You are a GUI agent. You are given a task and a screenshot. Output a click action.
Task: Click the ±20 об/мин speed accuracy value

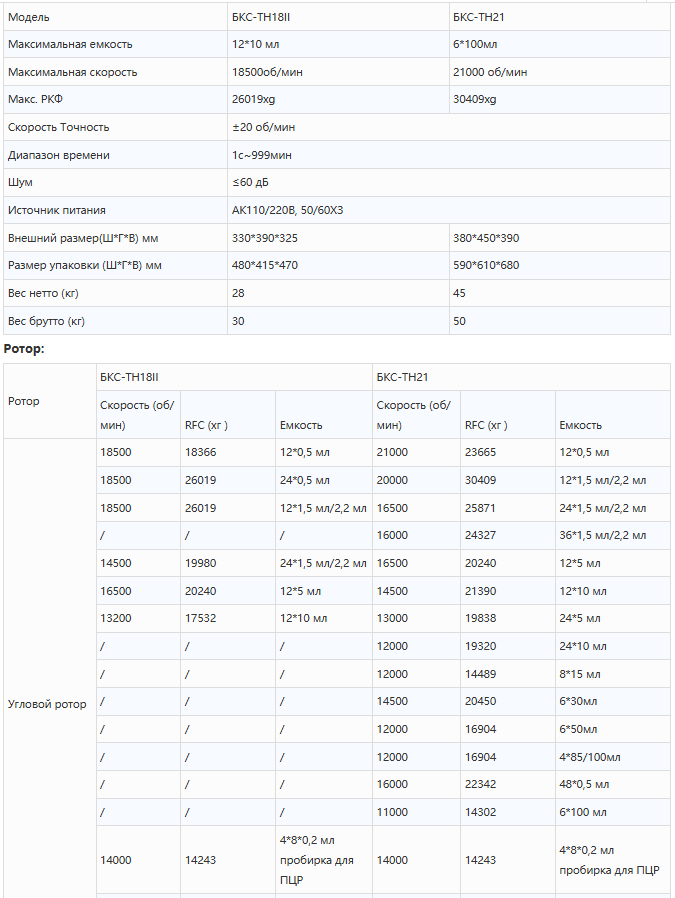click(x=263, y=127)
